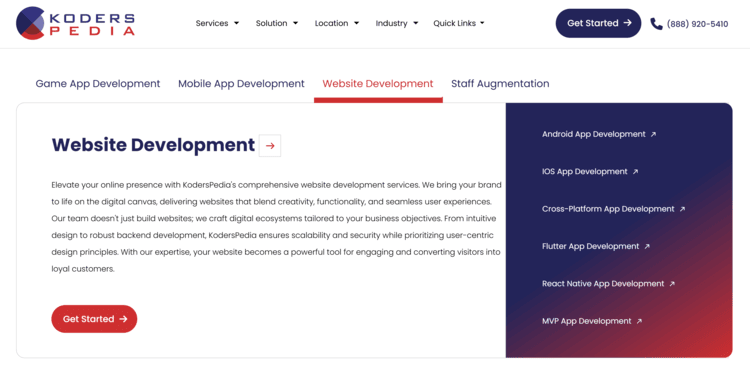The image size is (750, 372).
Task: Click the external arrow beside IOS App Development
Action: coord(635,172)
